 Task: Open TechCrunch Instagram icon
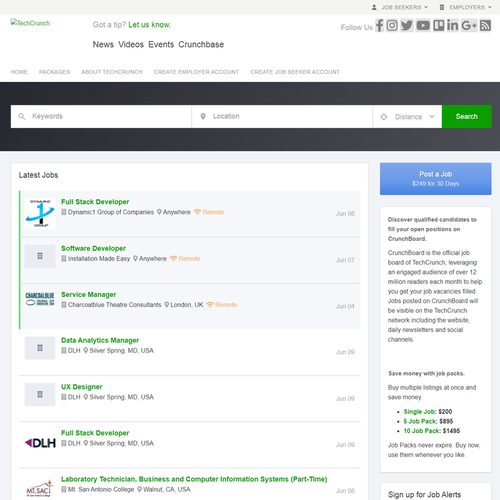392,25
